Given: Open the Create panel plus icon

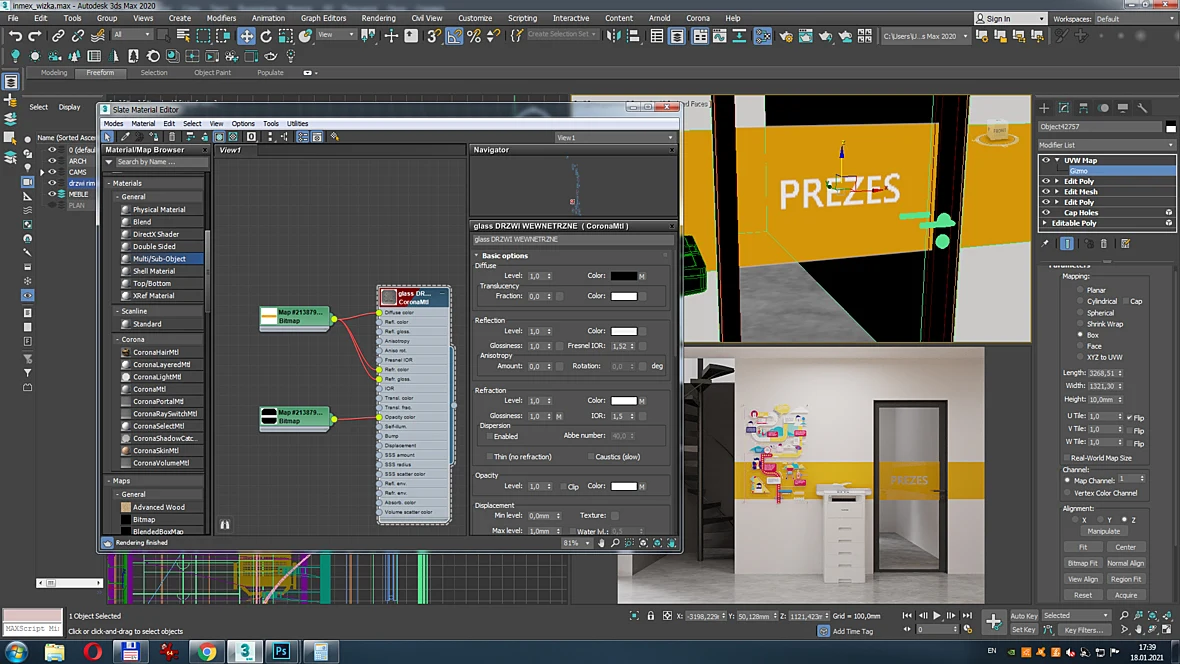Looking at the screenshot, I should (1044, 108).
